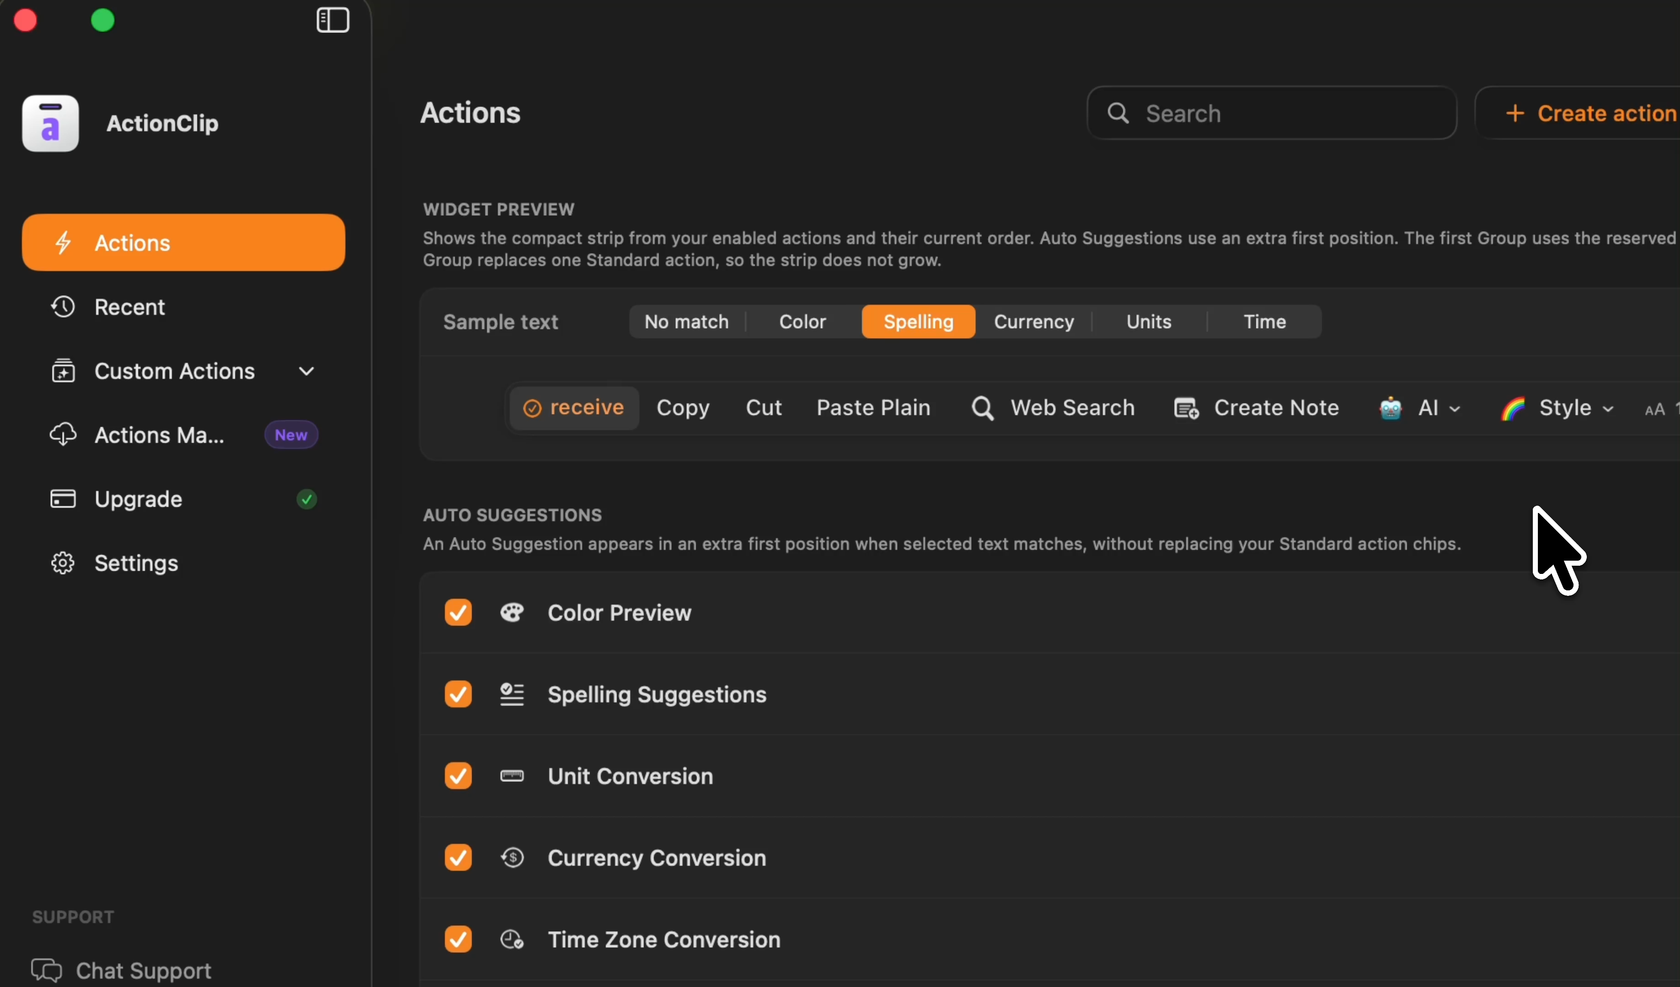Click the New badge on Actions Marketplace

(291, 435)
